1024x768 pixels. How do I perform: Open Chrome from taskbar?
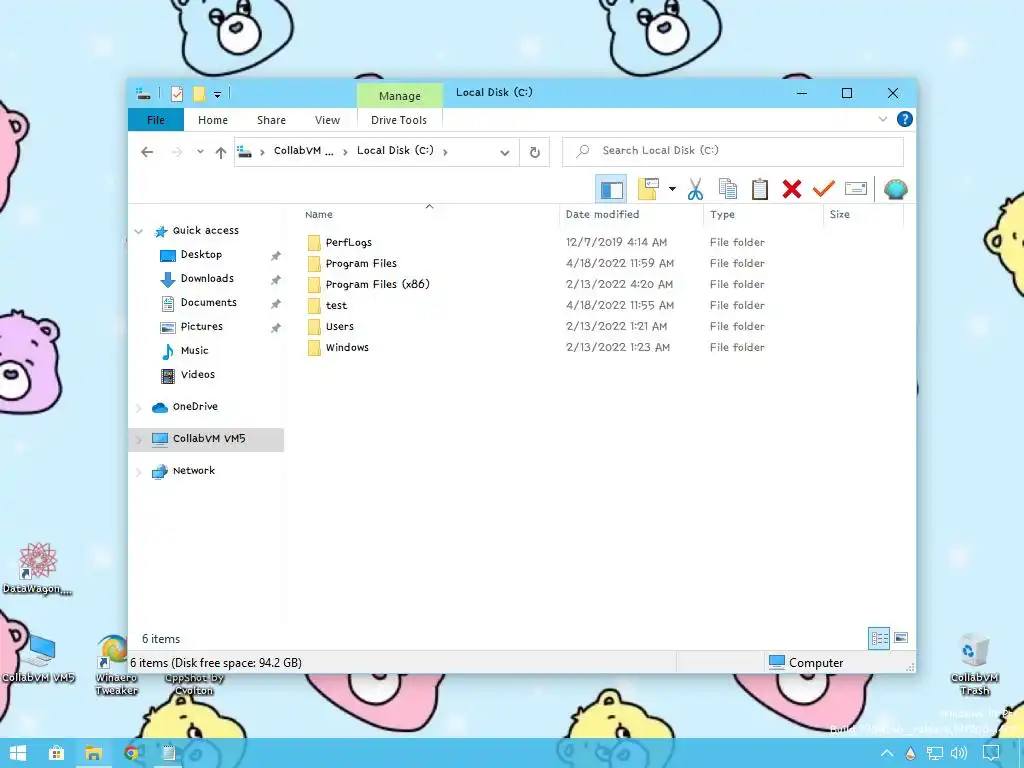[131, 753]
